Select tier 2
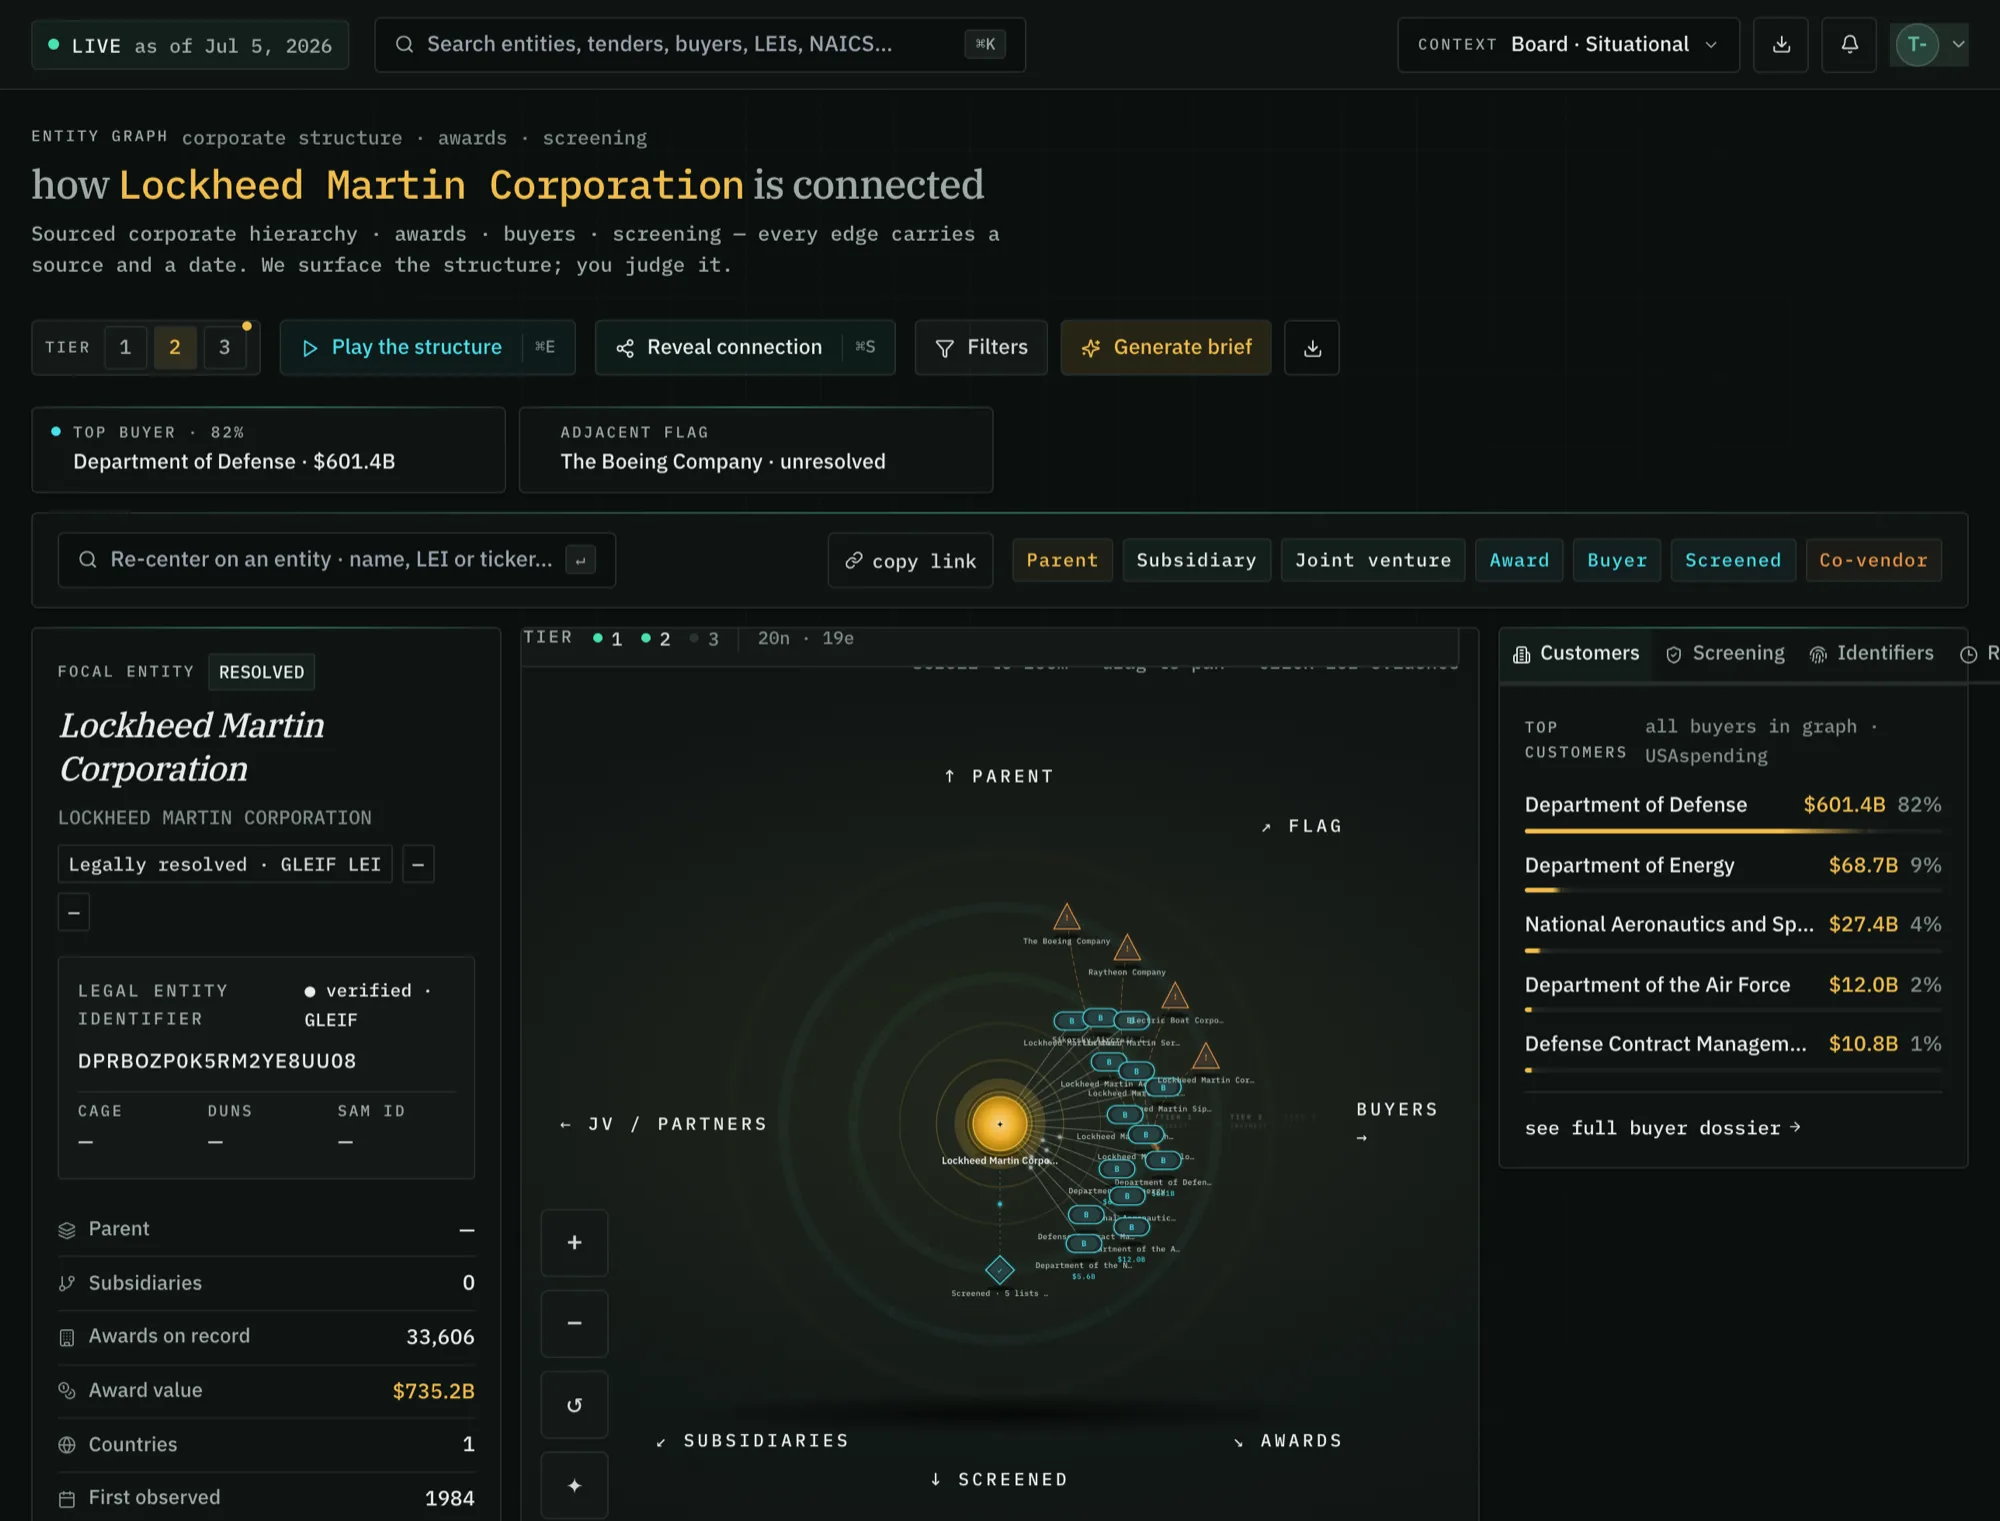Viewport: 2000px width, 1521px height. [x=175, y=347]
